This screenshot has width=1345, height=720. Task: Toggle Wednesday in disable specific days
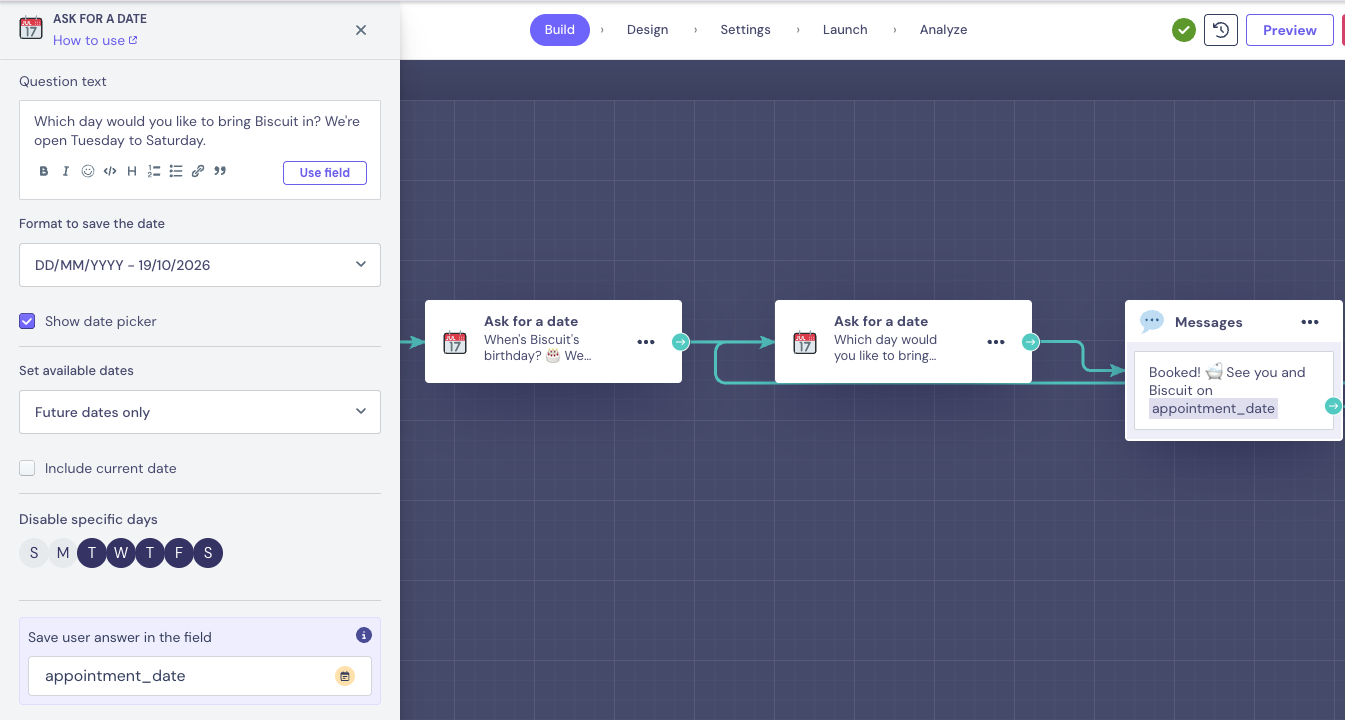pos(121,553)
